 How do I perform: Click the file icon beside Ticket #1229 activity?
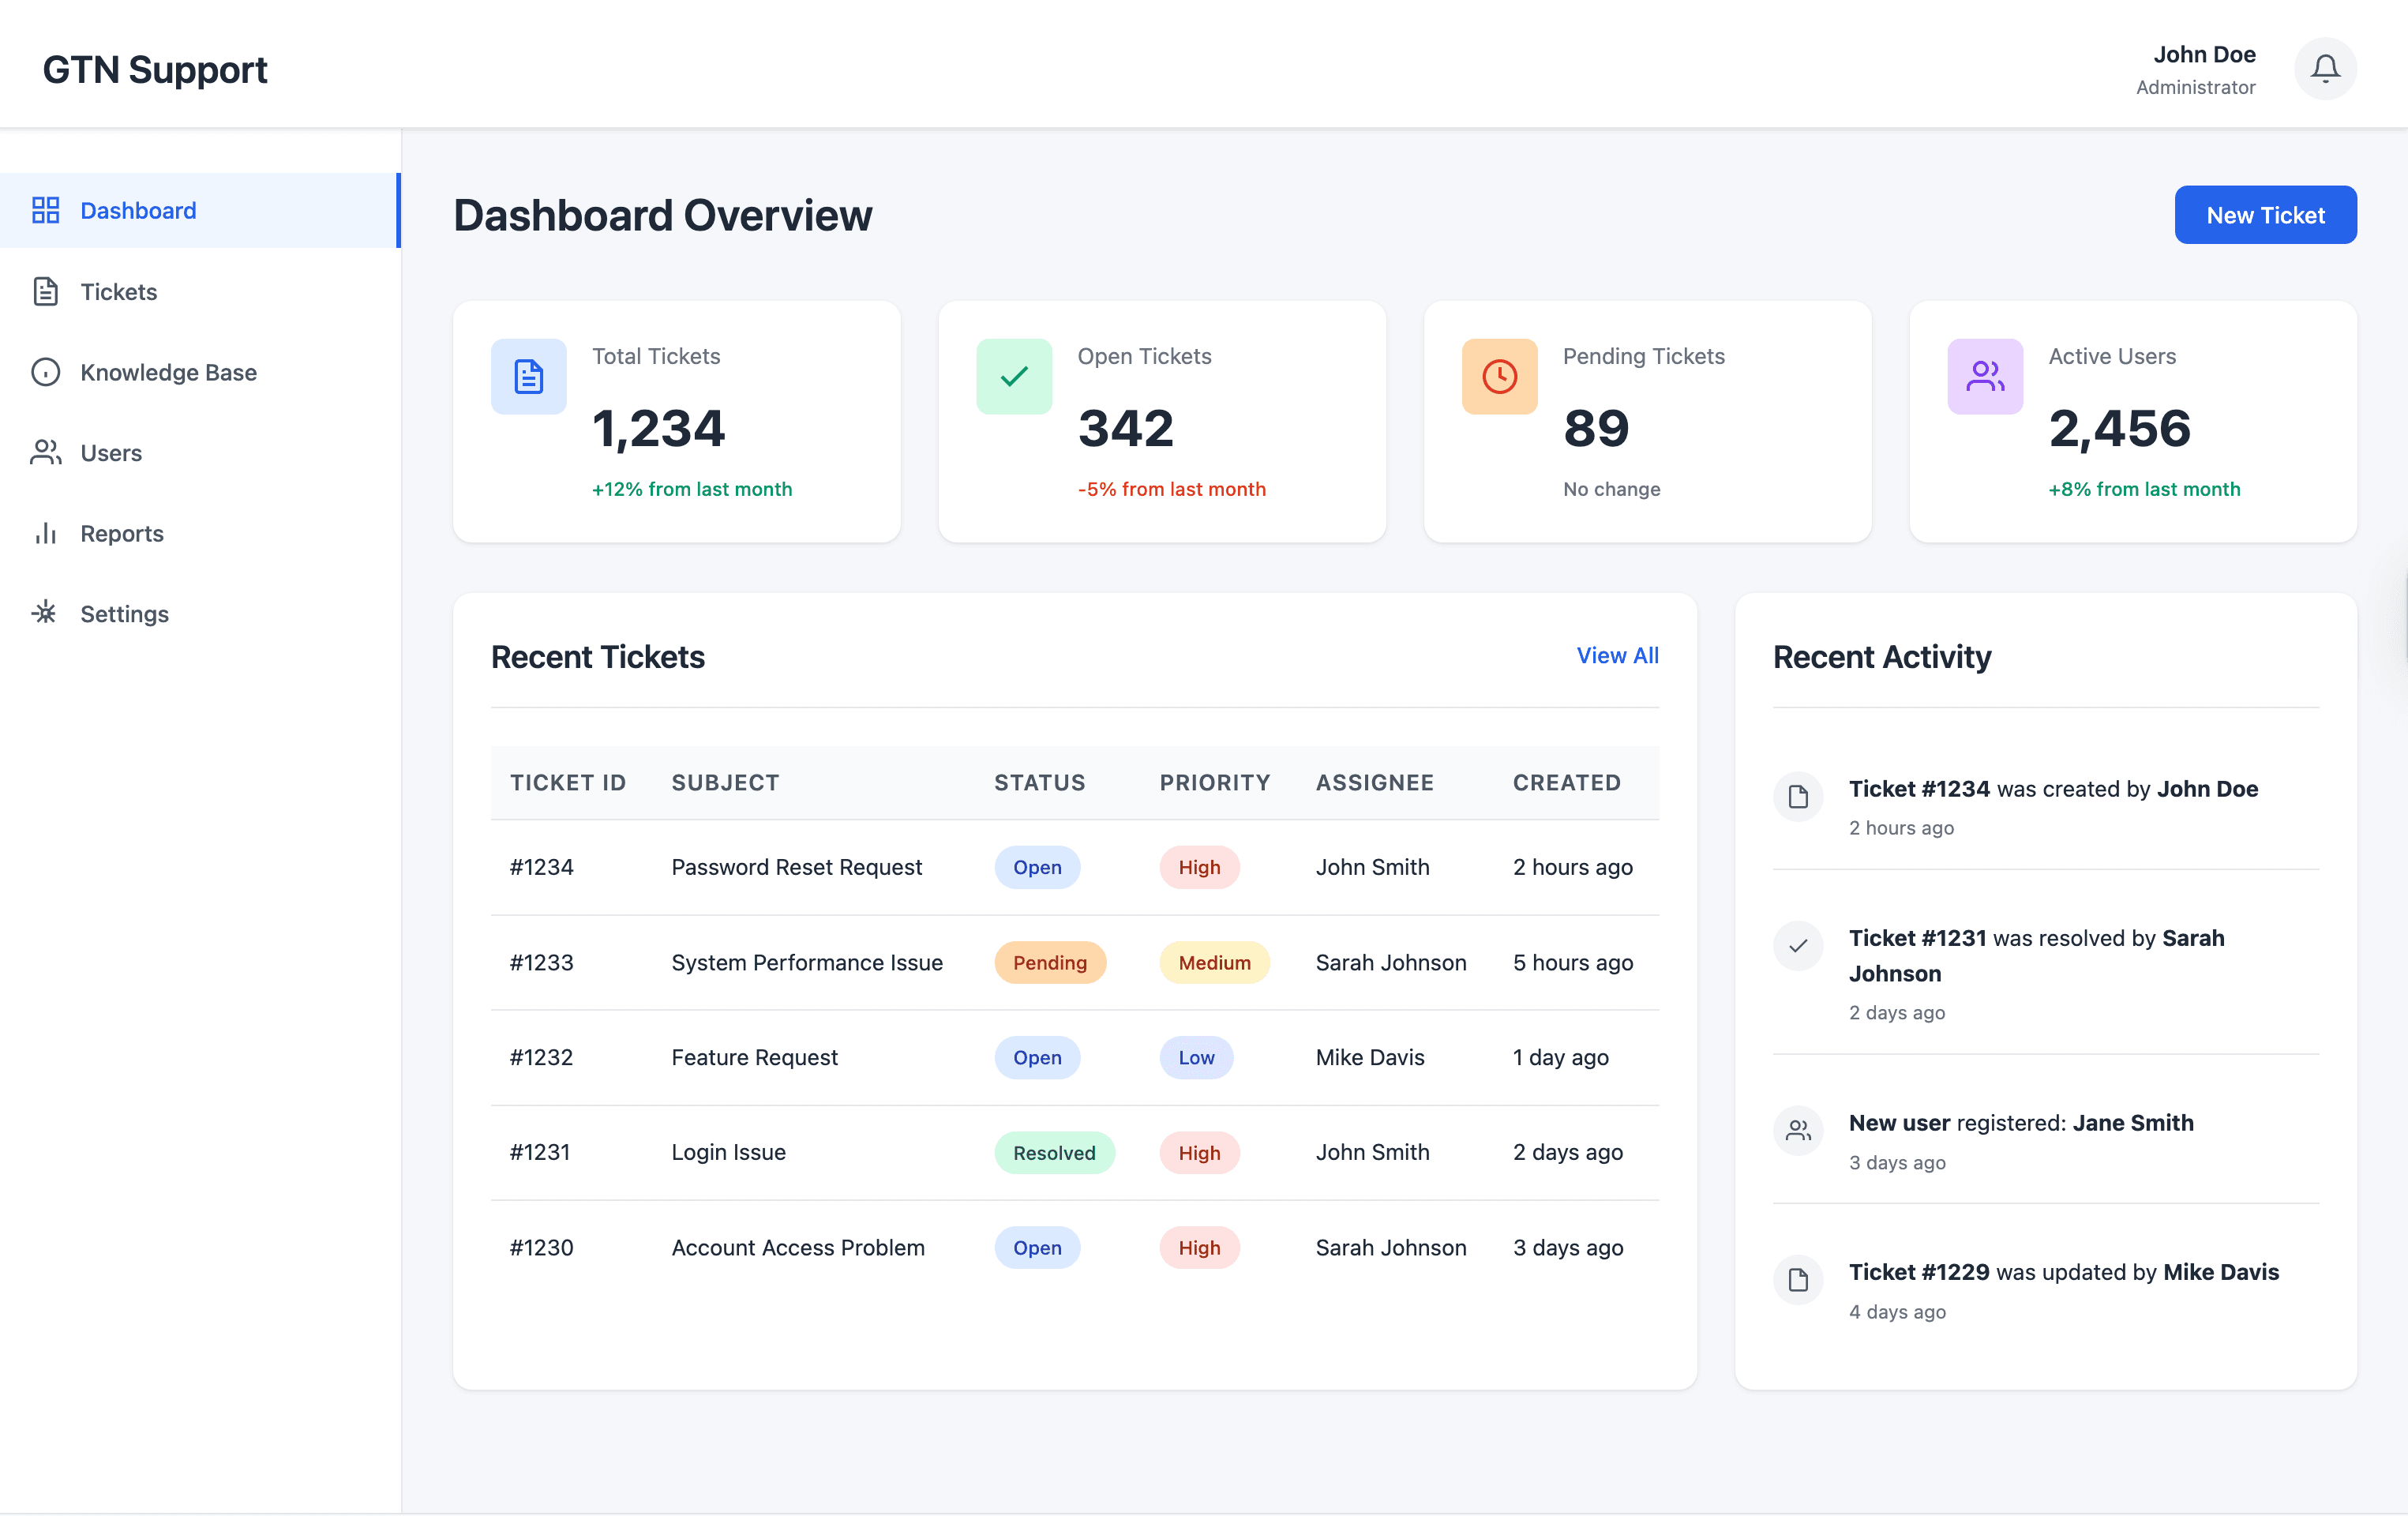(1797, 1279)
